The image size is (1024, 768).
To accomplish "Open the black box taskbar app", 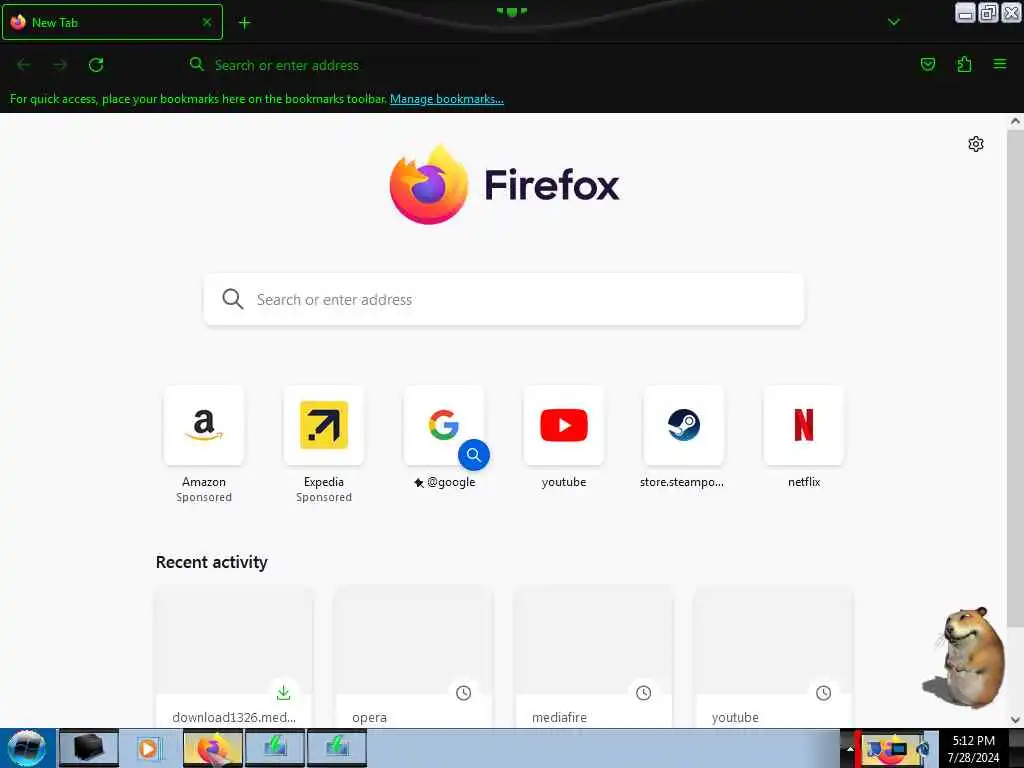I will [89, 748].
